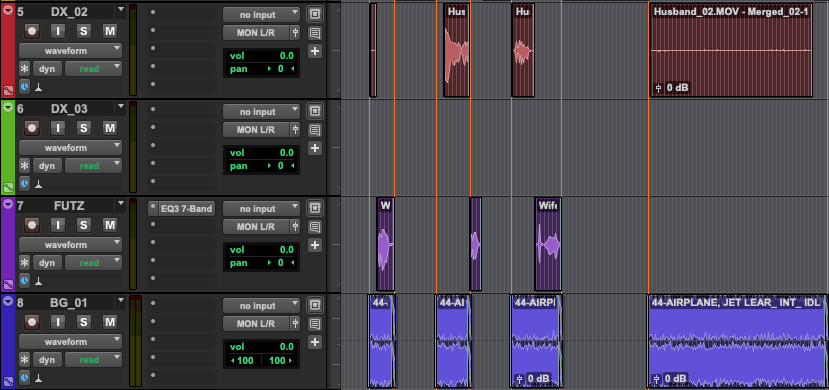The width and height of the screenshot is (829, 390).
Task: Solo the DX_02 track
Action: click(x=84, y=31)
